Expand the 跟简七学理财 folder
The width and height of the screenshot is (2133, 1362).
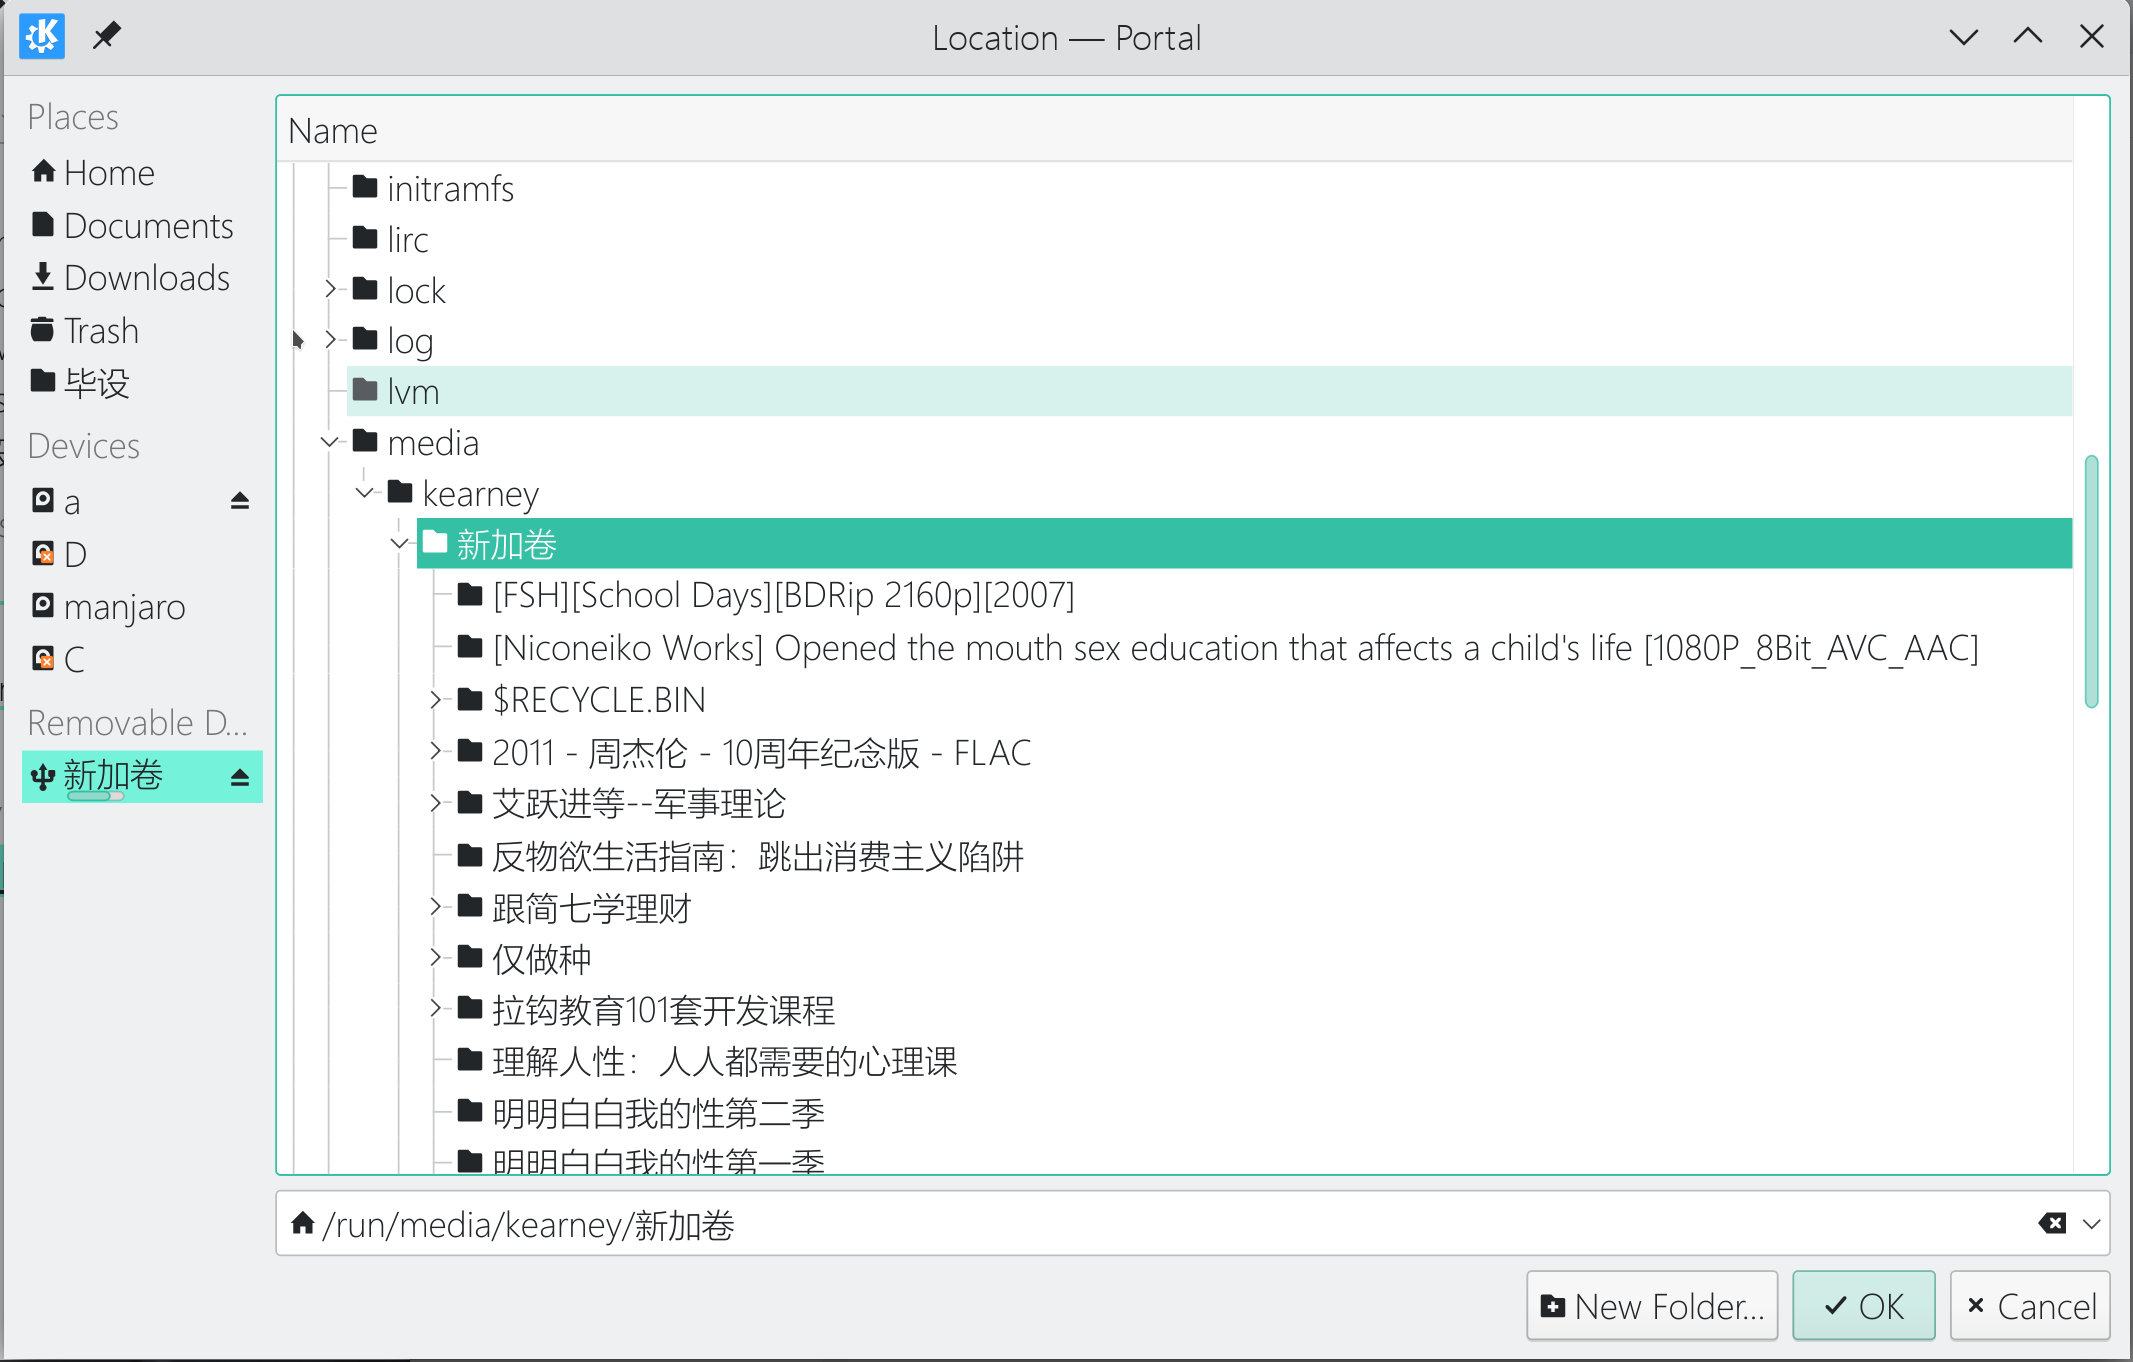coord(436,906)
